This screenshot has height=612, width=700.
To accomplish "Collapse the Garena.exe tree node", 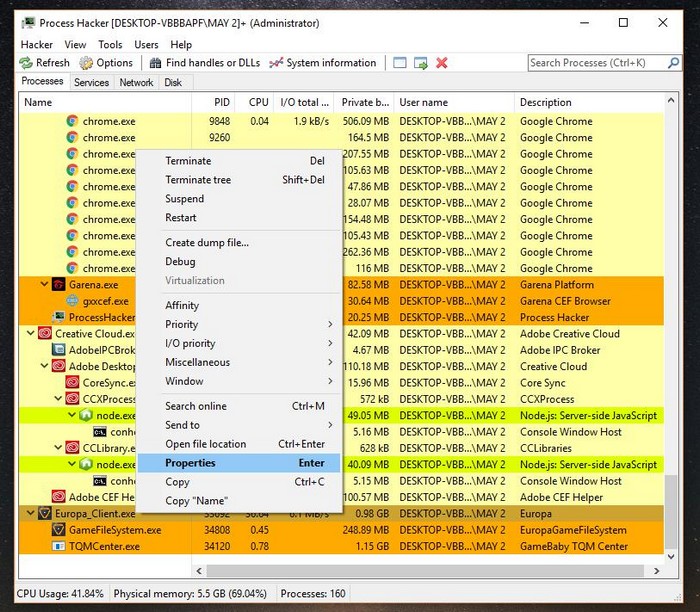I will click(x=44, y=284).
